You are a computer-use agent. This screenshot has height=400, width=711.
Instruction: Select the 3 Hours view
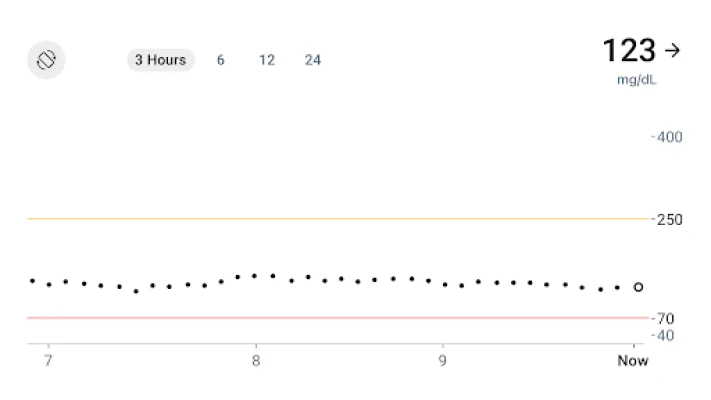(x=160, y=60)
